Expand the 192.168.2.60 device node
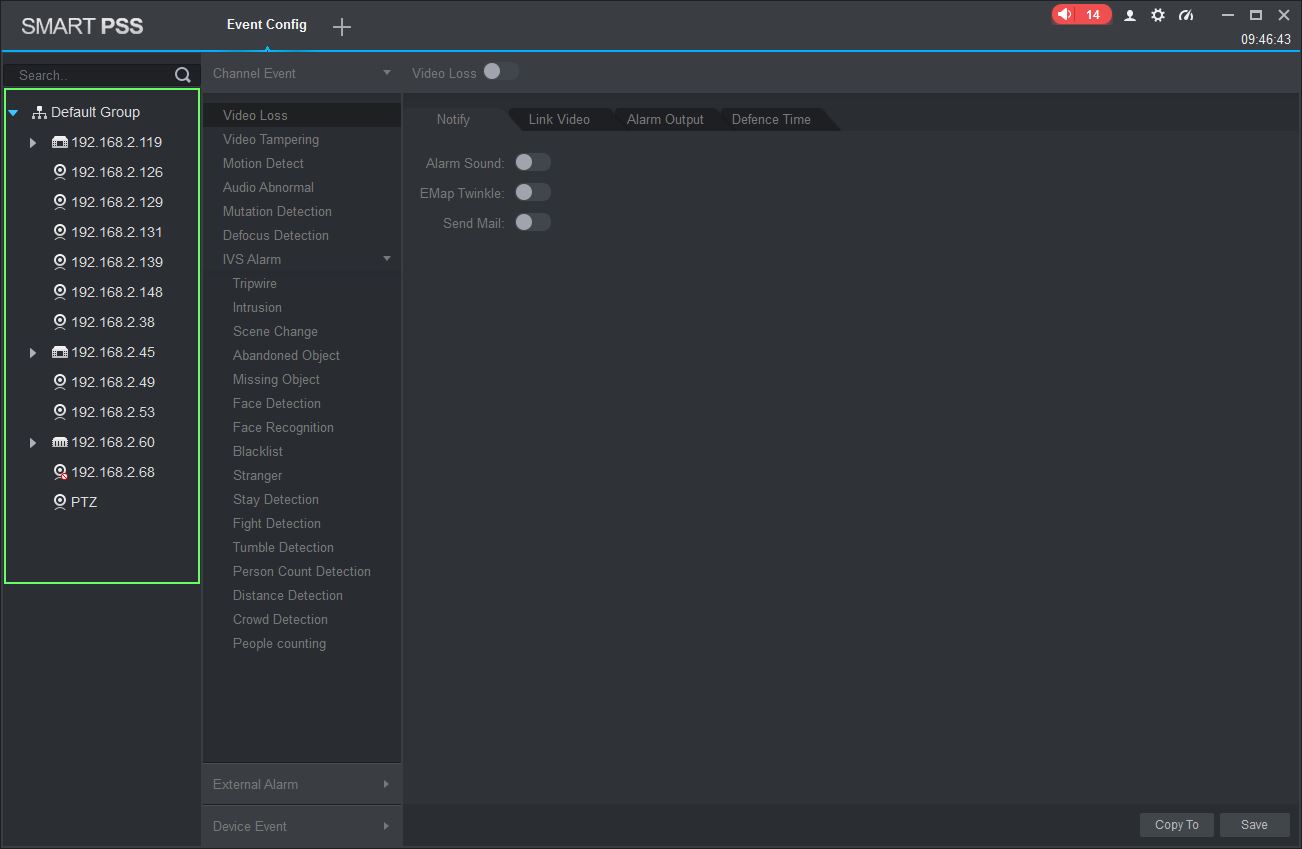This screenshot has height=849, width=1302. point(33,443)
